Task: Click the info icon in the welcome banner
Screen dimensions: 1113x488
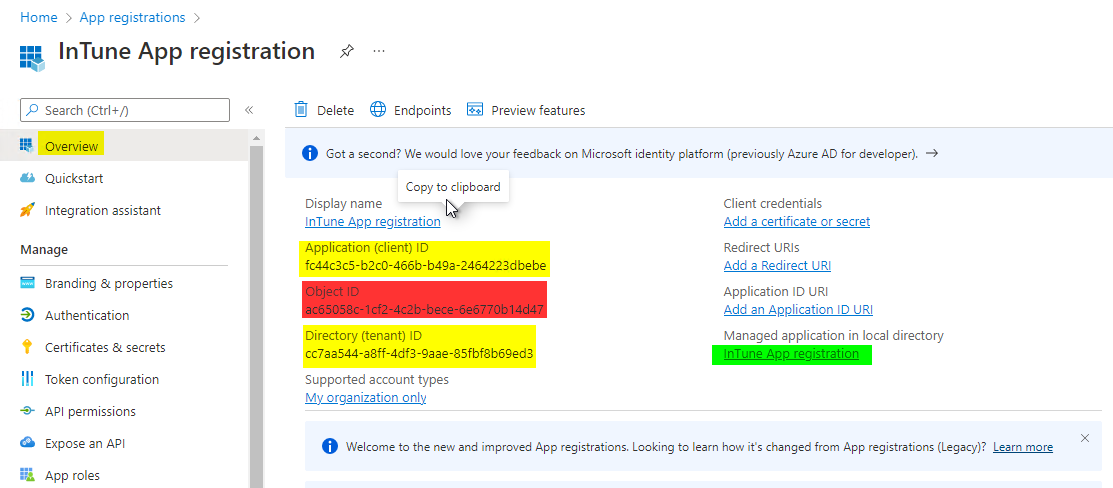Action: tap(329, 446)
